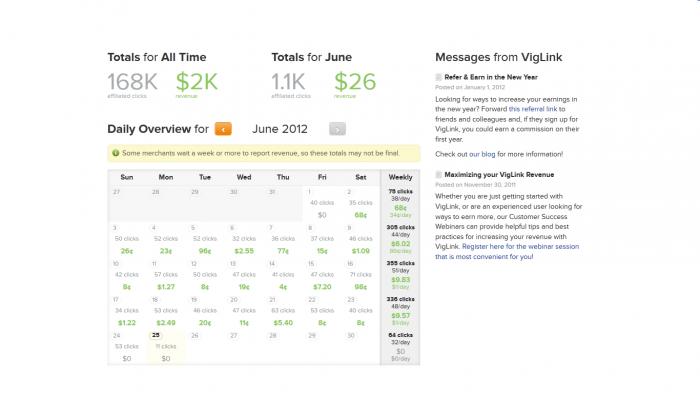
Task: Open the Register here webinar session link
Action: [x=507, y=252]
